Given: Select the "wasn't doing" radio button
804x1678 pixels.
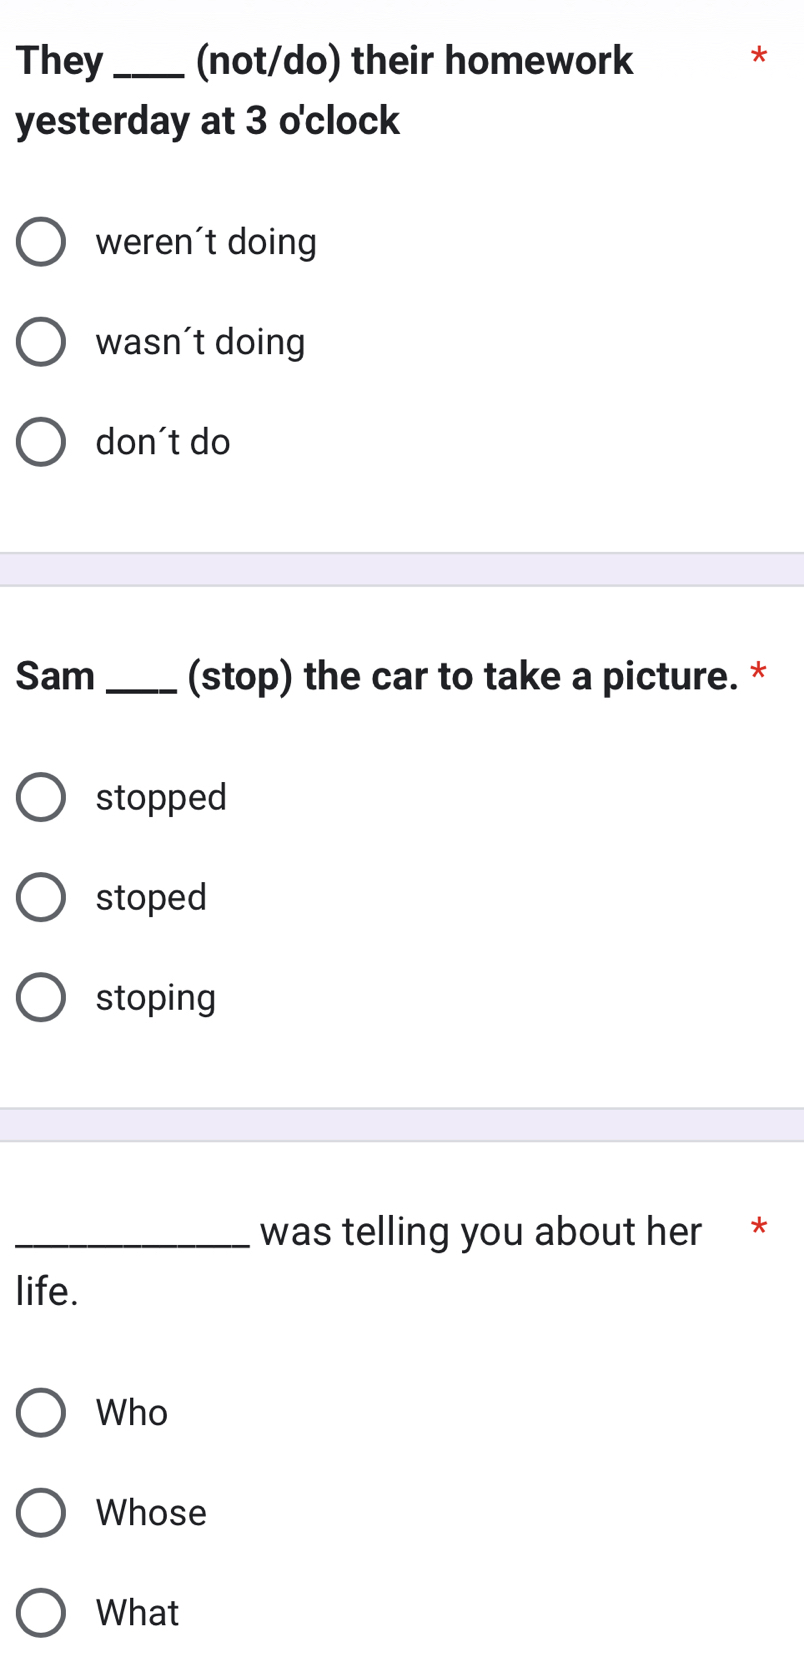Looking at the screenshot, I should point(40,341).
